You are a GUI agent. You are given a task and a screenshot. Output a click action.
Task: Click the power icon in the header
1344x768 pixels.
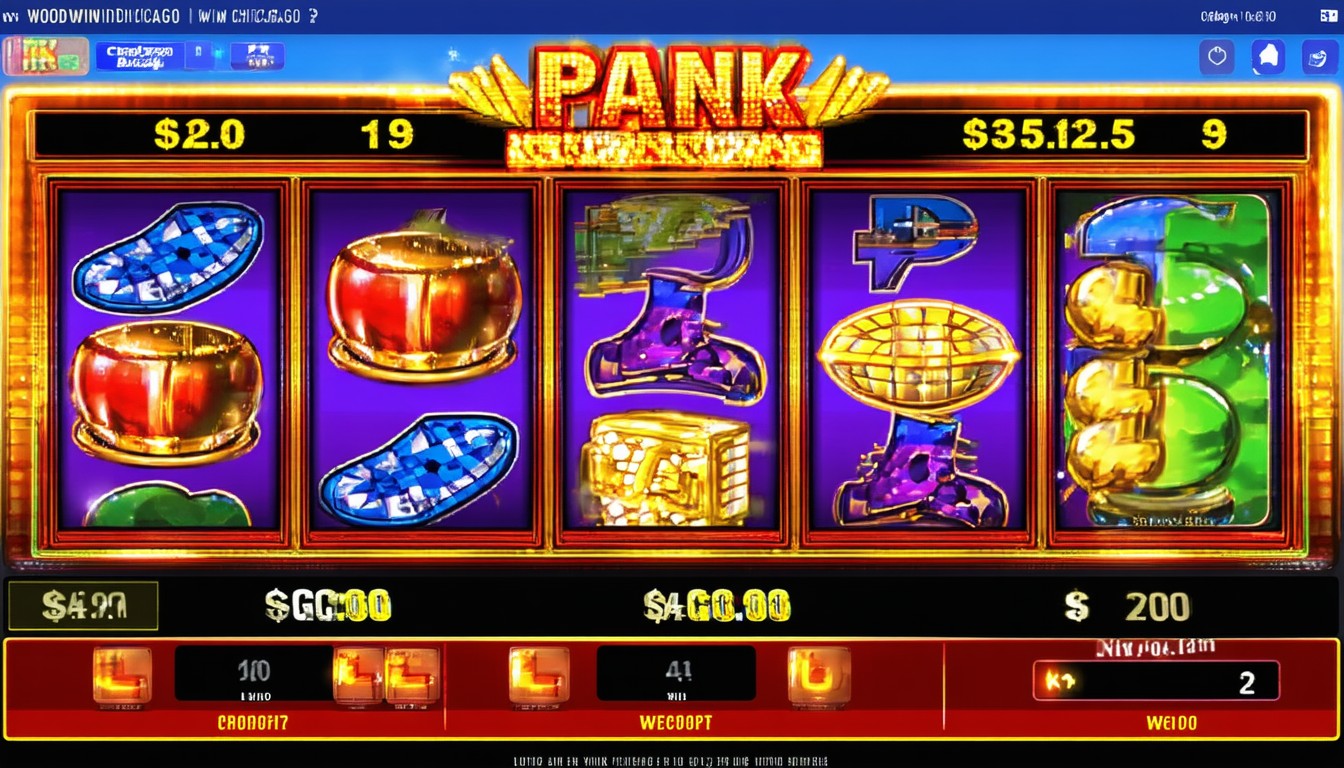1217,57
